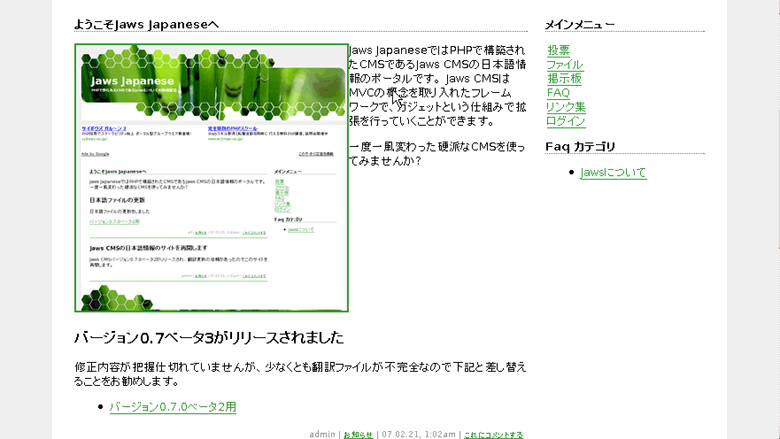
Task: Click これにコメントする link
Action: point(493,435)
